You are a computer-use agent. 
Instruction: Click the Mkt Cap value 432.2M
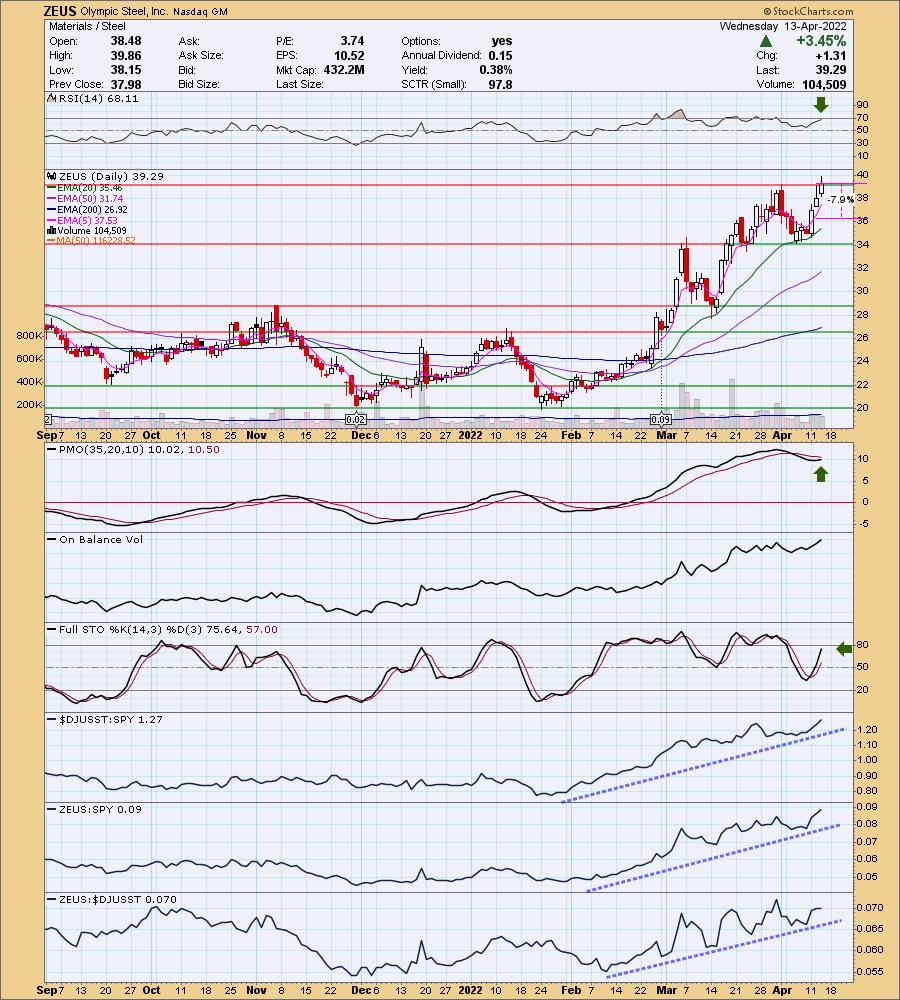click(344, 70)
